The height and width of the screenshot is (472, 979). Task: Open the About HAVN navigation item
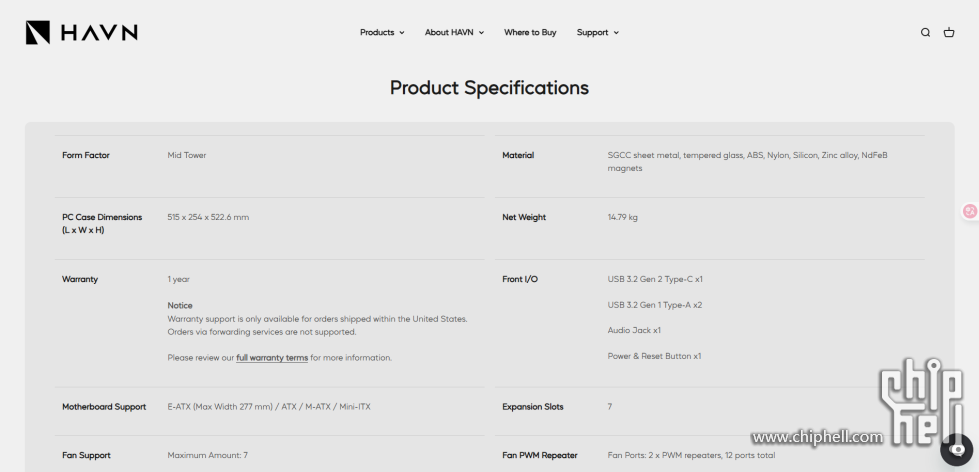(449, 33)
